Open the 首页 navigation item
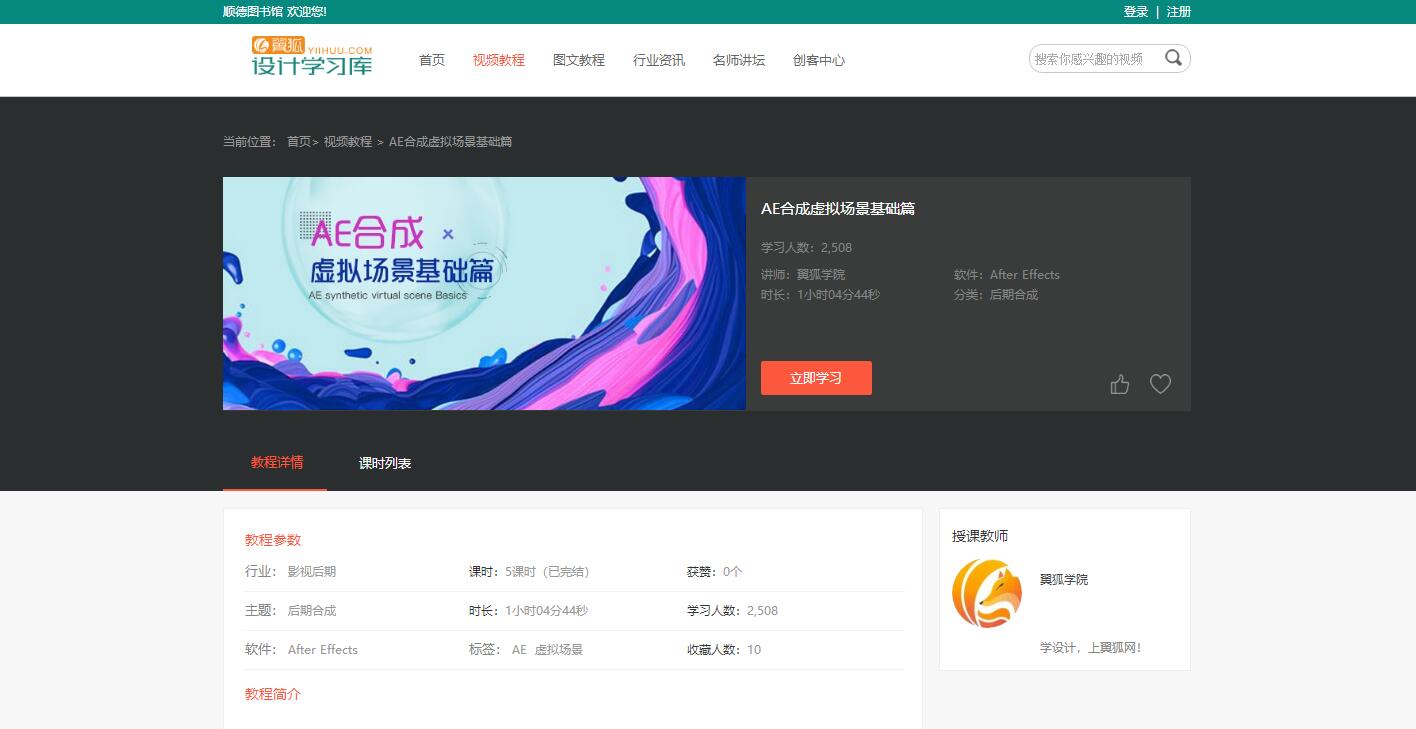 (432, 60)
